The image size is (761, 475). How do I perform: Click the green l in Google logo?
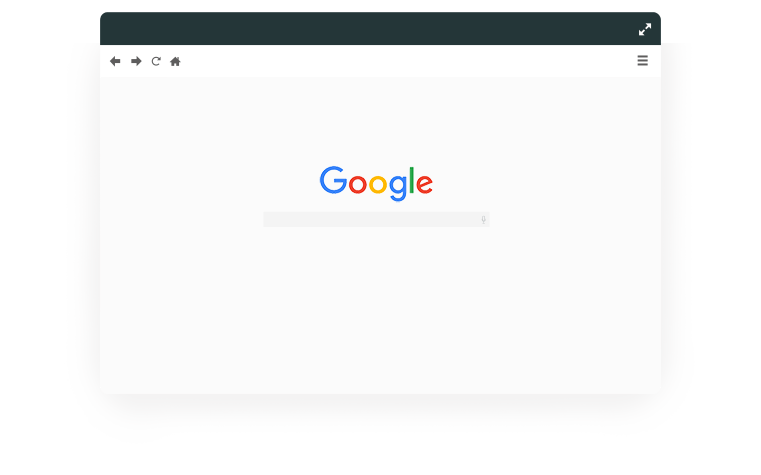click(x=412, y=180)
